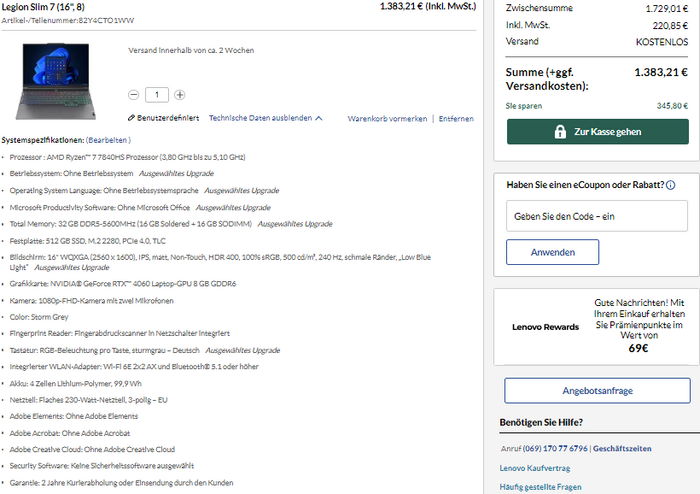Viewport: 700px width, 494px height.
Task: Click the KOSTENLOS shipping value
Action: (x=662, y=42)
